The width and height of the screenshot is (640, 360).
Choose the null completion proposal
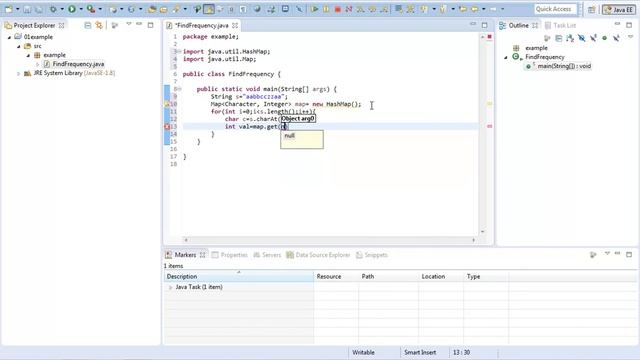[x=289, y=136]
